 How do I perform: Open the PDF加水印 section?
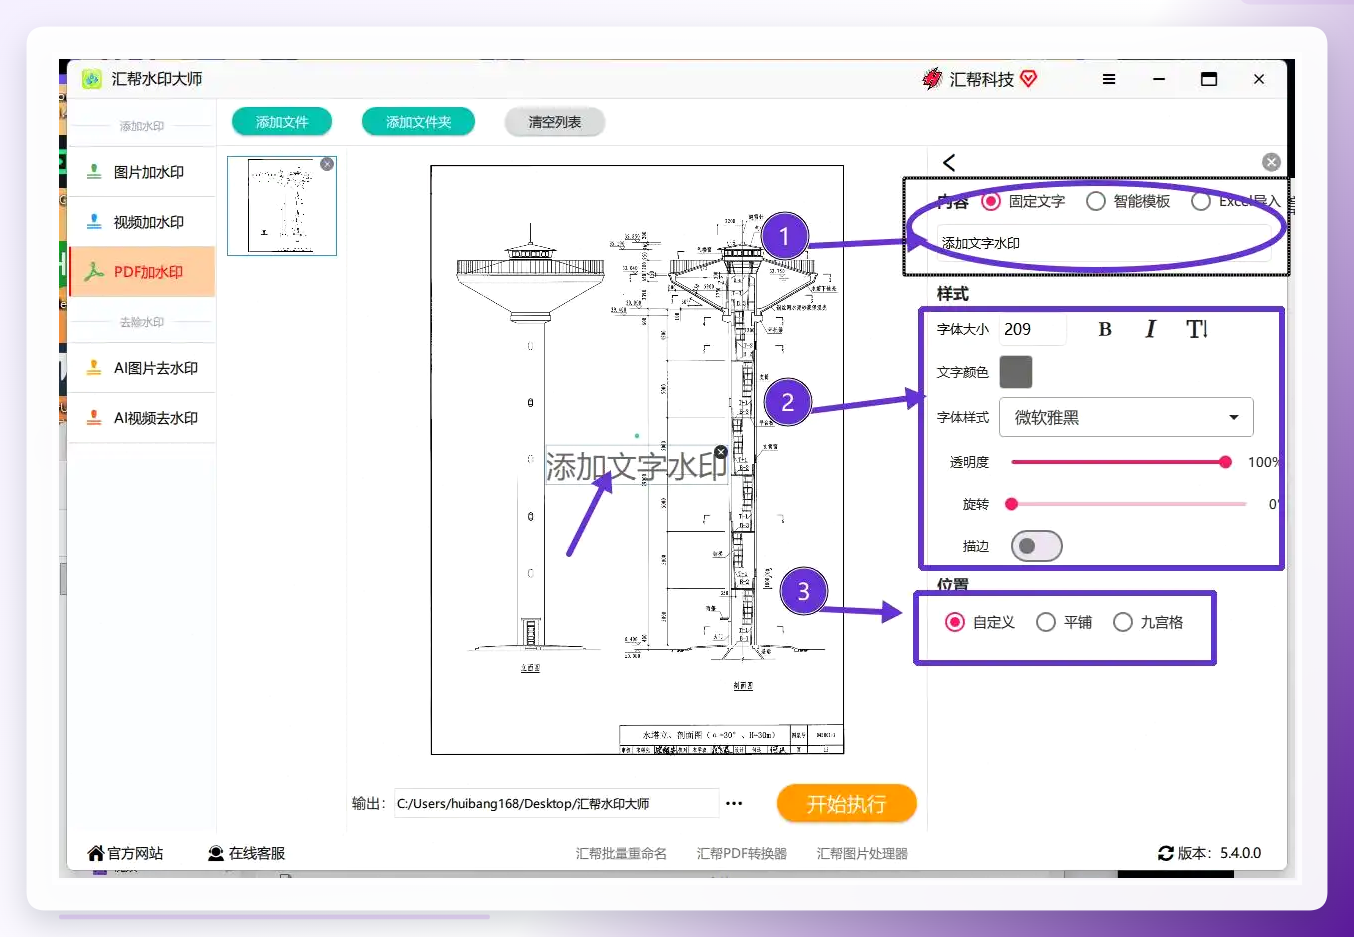(142, 272)
